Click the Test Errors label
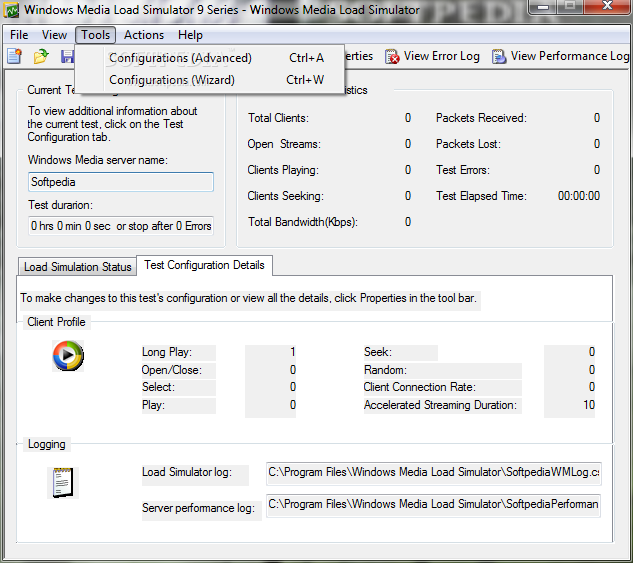The image size is (633, 563). click(463, 170)
